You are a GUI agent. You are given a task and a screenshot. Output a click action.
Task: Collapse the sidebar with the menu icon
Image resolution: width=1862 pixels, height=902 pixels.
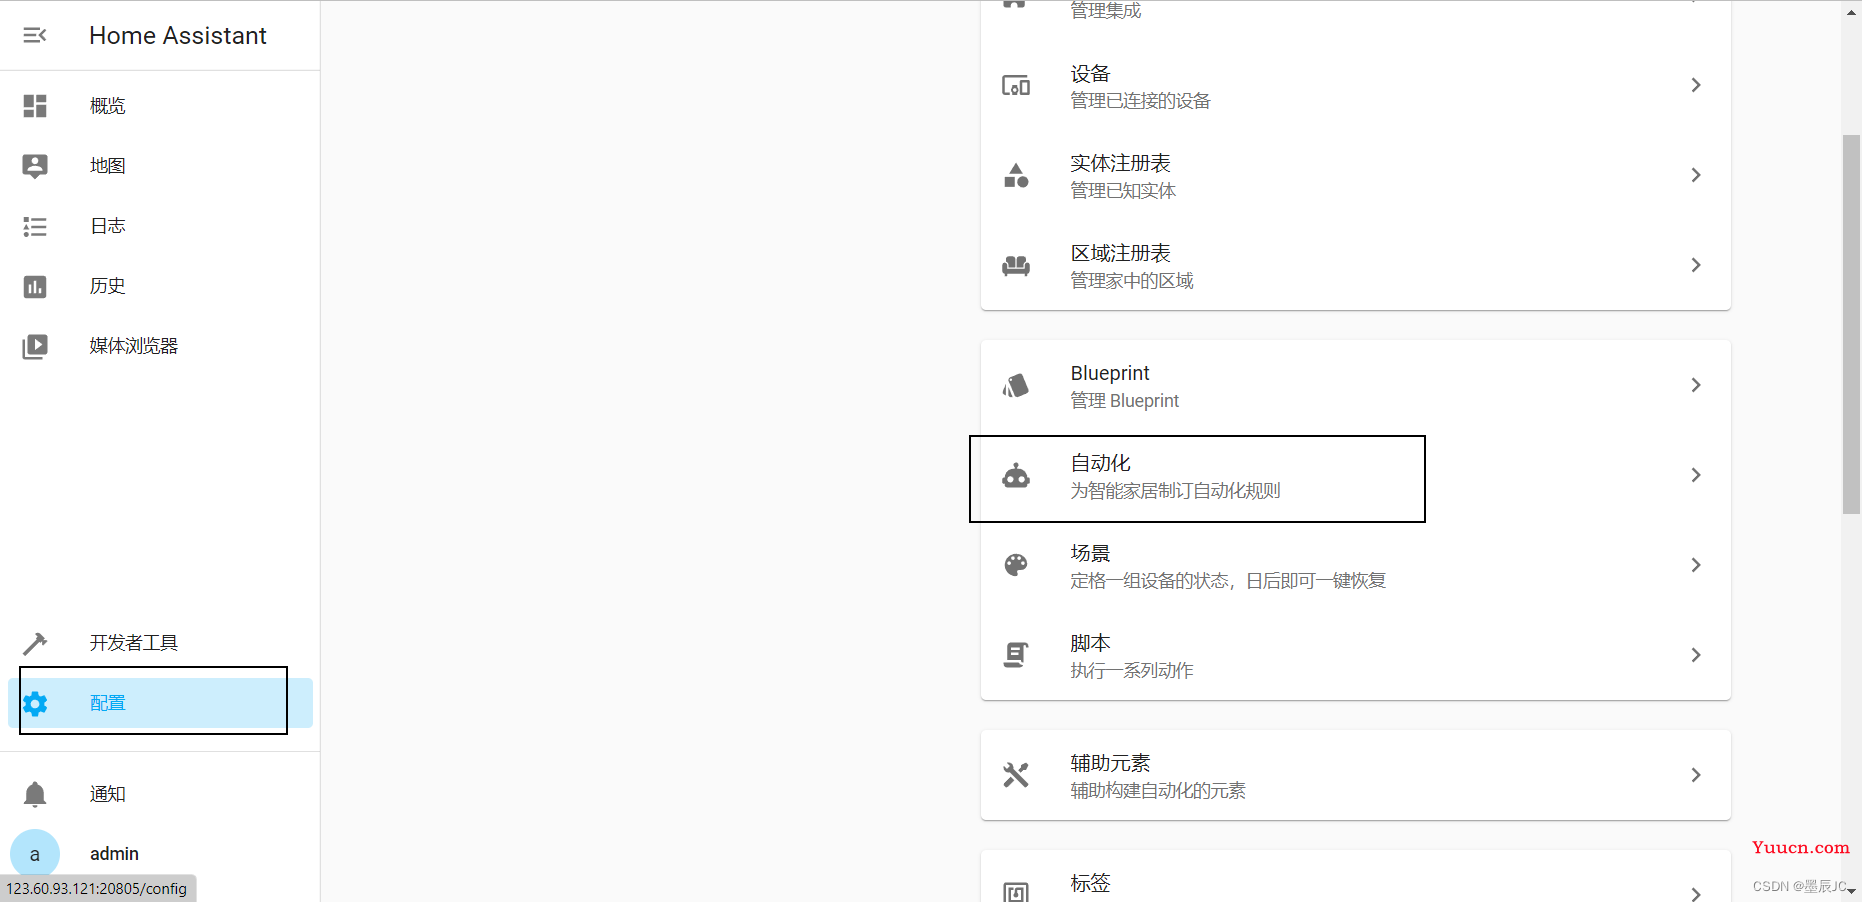(x=35, y=36)
